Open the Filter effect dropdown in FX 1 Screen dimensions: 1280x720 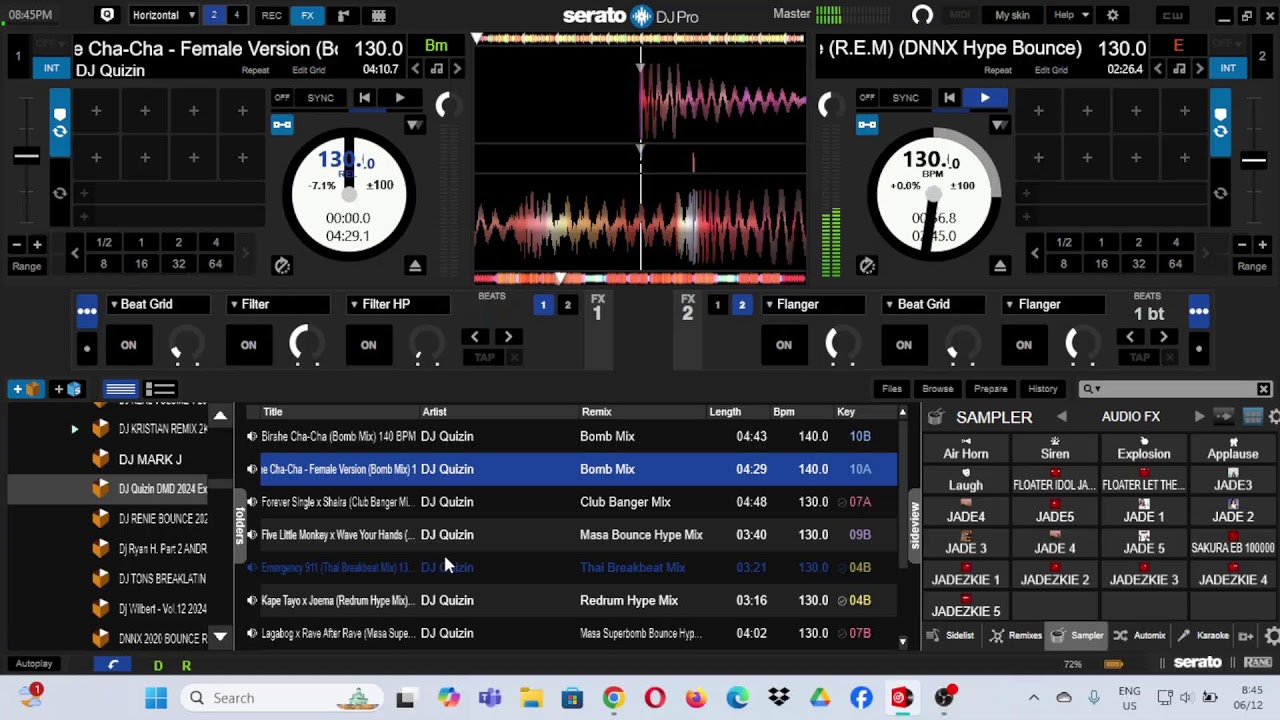coord(277,304)
